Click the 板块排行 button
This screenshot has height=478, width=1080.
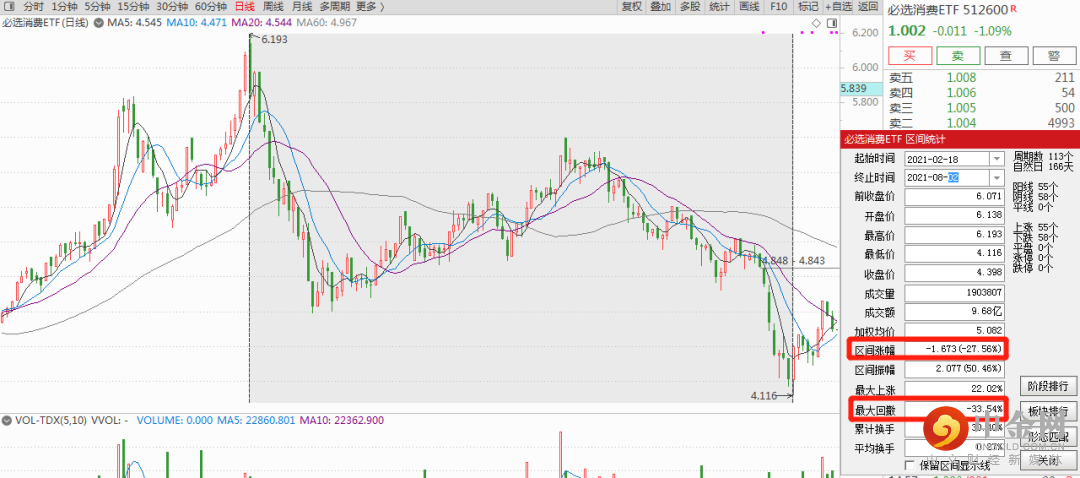[1047, 411]
